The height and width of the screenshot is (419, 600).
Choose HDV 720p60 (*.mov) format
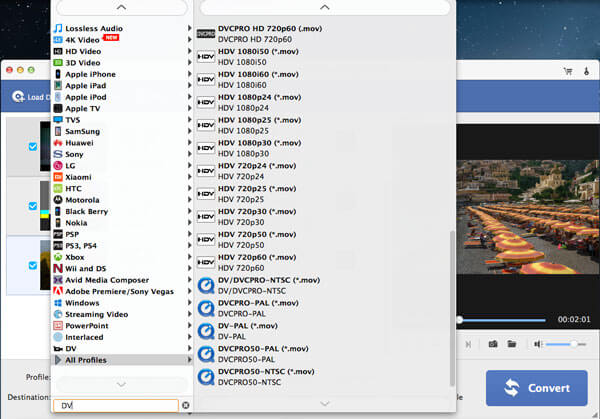[323, 262]
